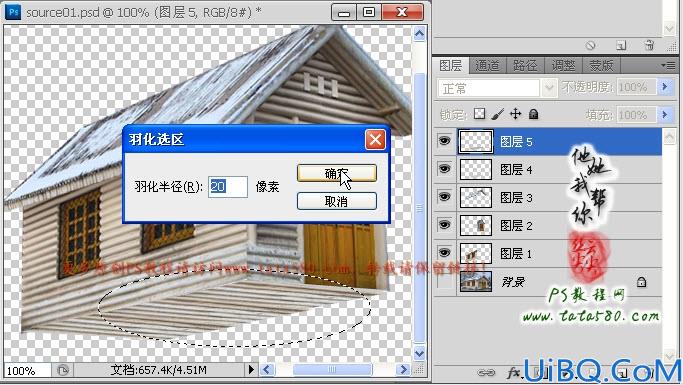Screen dimensions: 683x385
Task: Click the 羽化半径 radius input field
Action: pyautogui.click(x=228, y=187)
